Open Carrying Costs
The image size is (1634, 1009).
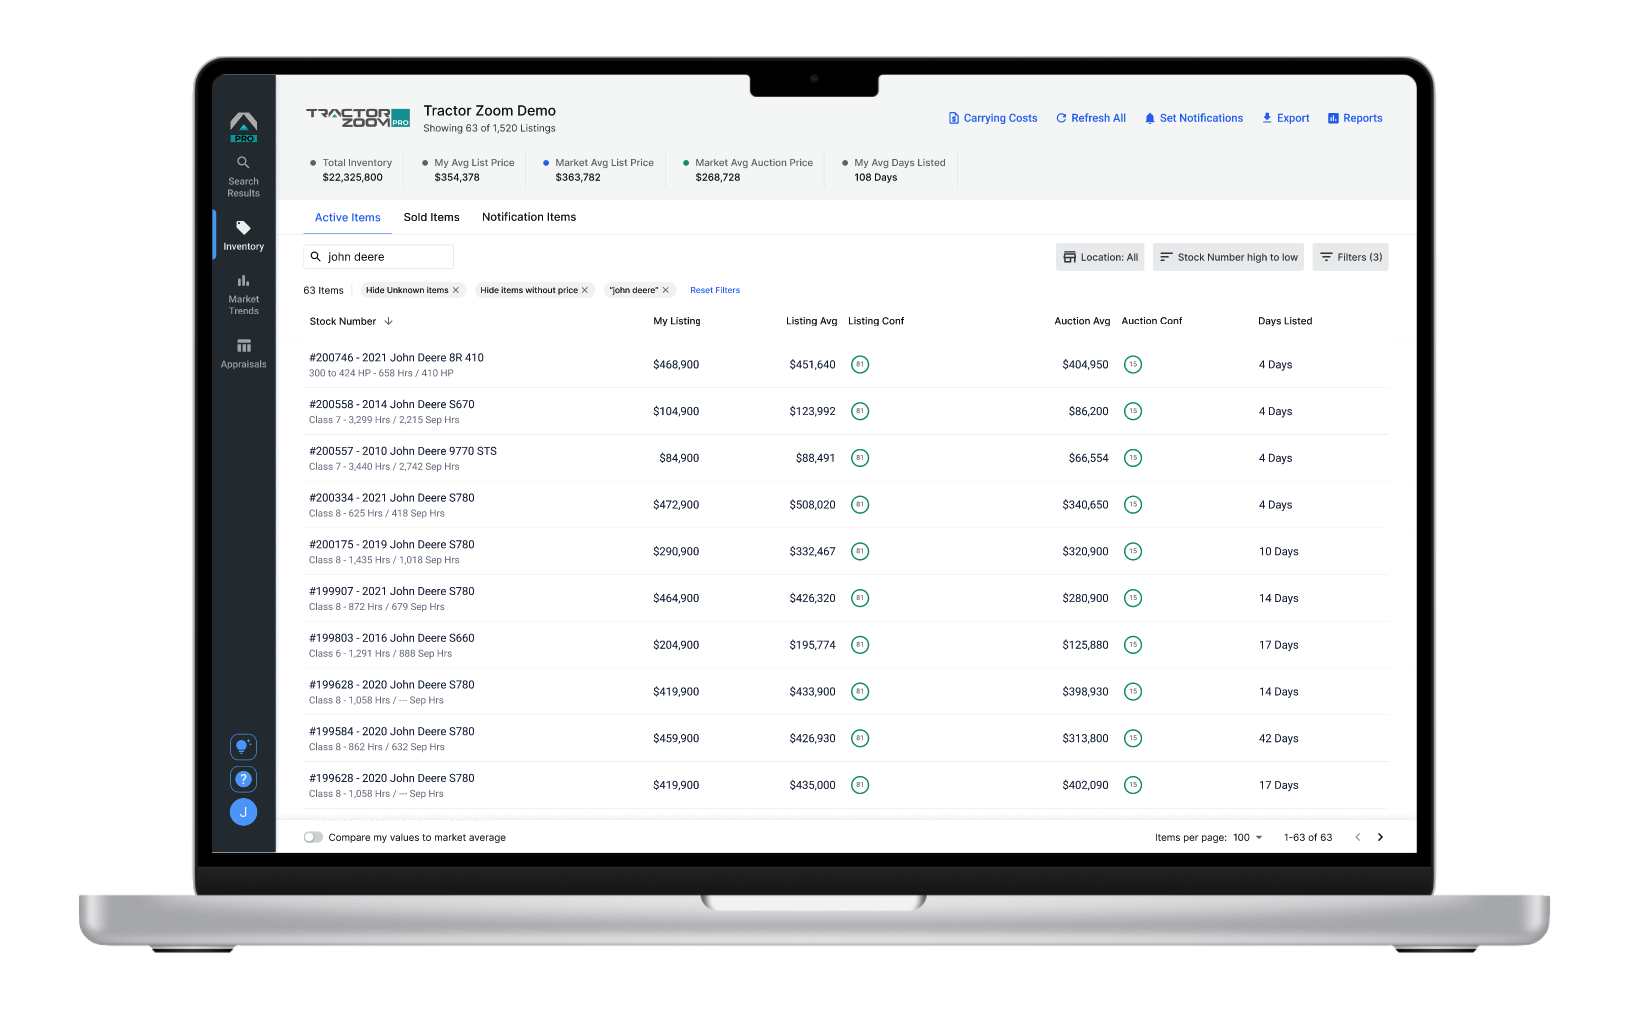992,118
